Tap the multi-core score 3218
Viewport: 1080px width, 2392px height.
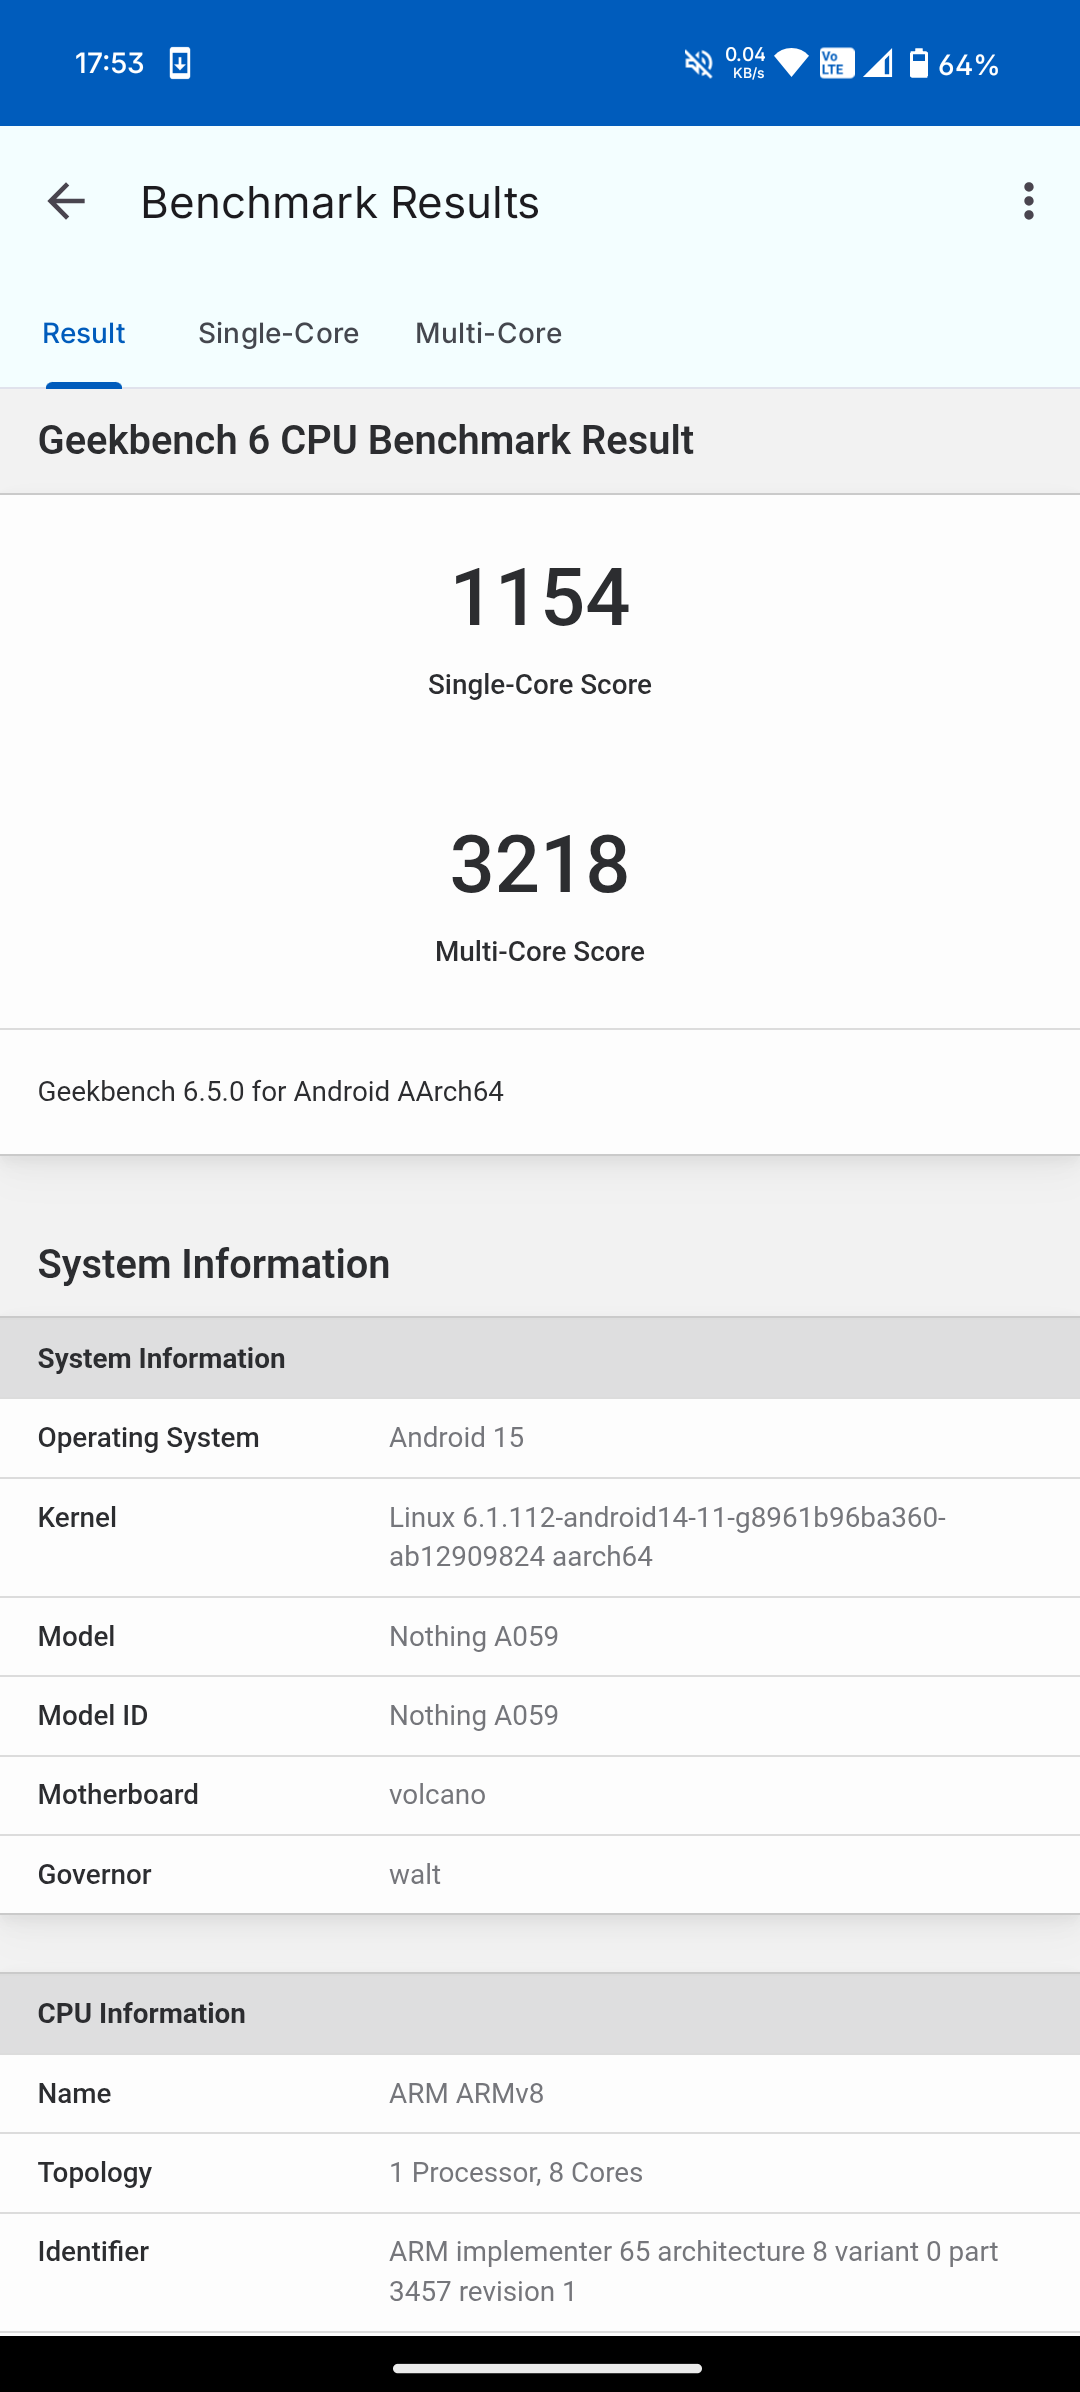540,864
